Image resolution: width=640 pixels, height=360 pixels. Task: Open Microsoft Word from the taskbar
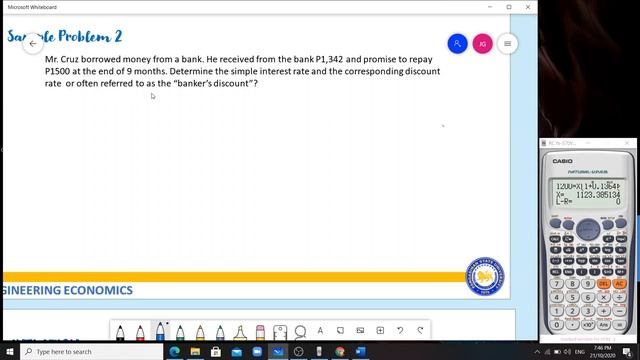coord(361,351)
